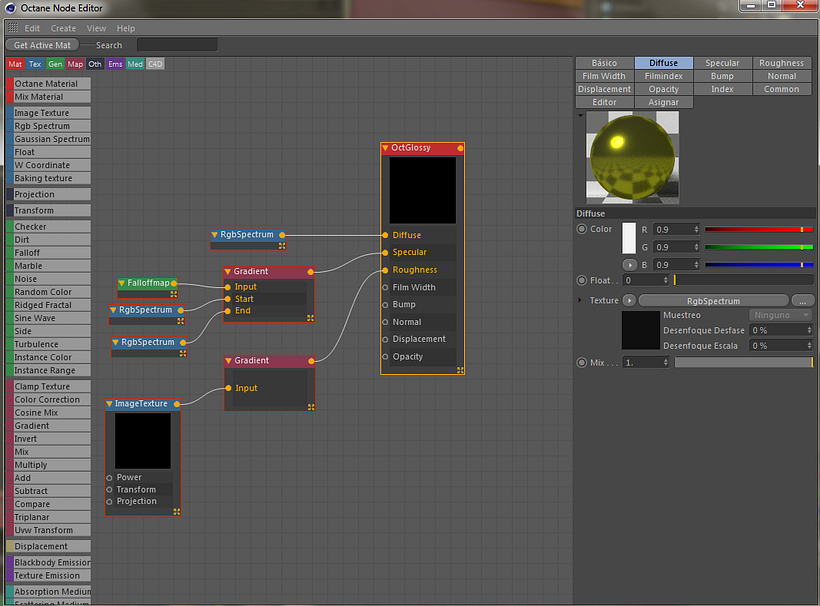This screenshot has width=820, height=606.
Task: Add a Color Correction node from list
Action: pos(49,399)
